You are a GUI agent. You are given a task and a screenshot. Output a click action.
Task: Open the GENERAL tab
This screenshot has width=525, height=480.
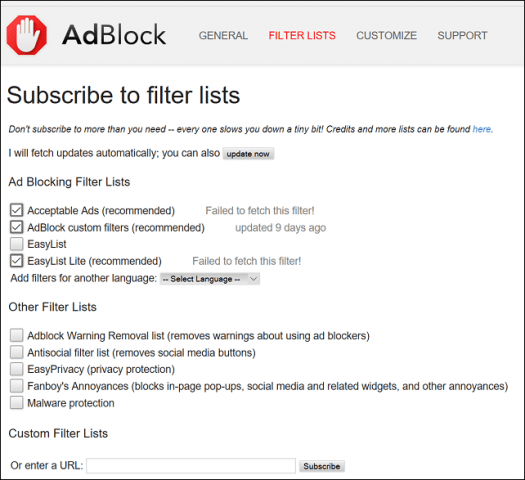click(x=223, y=35)
